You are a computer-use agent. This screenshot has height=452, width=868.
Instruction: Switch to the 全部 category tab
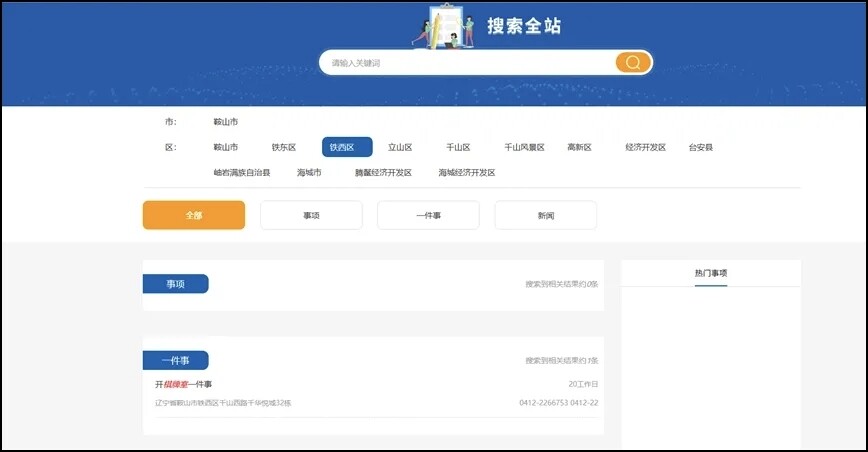(193, 215)
